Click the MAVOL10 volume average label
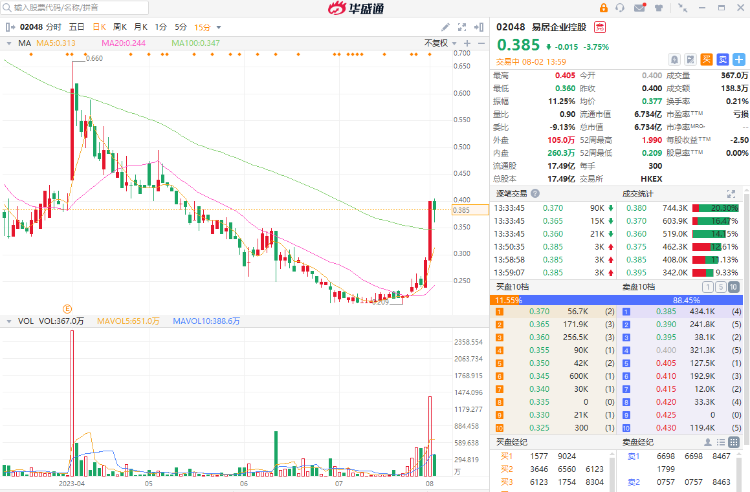The image size is (750, 492). tap(206, 321)
